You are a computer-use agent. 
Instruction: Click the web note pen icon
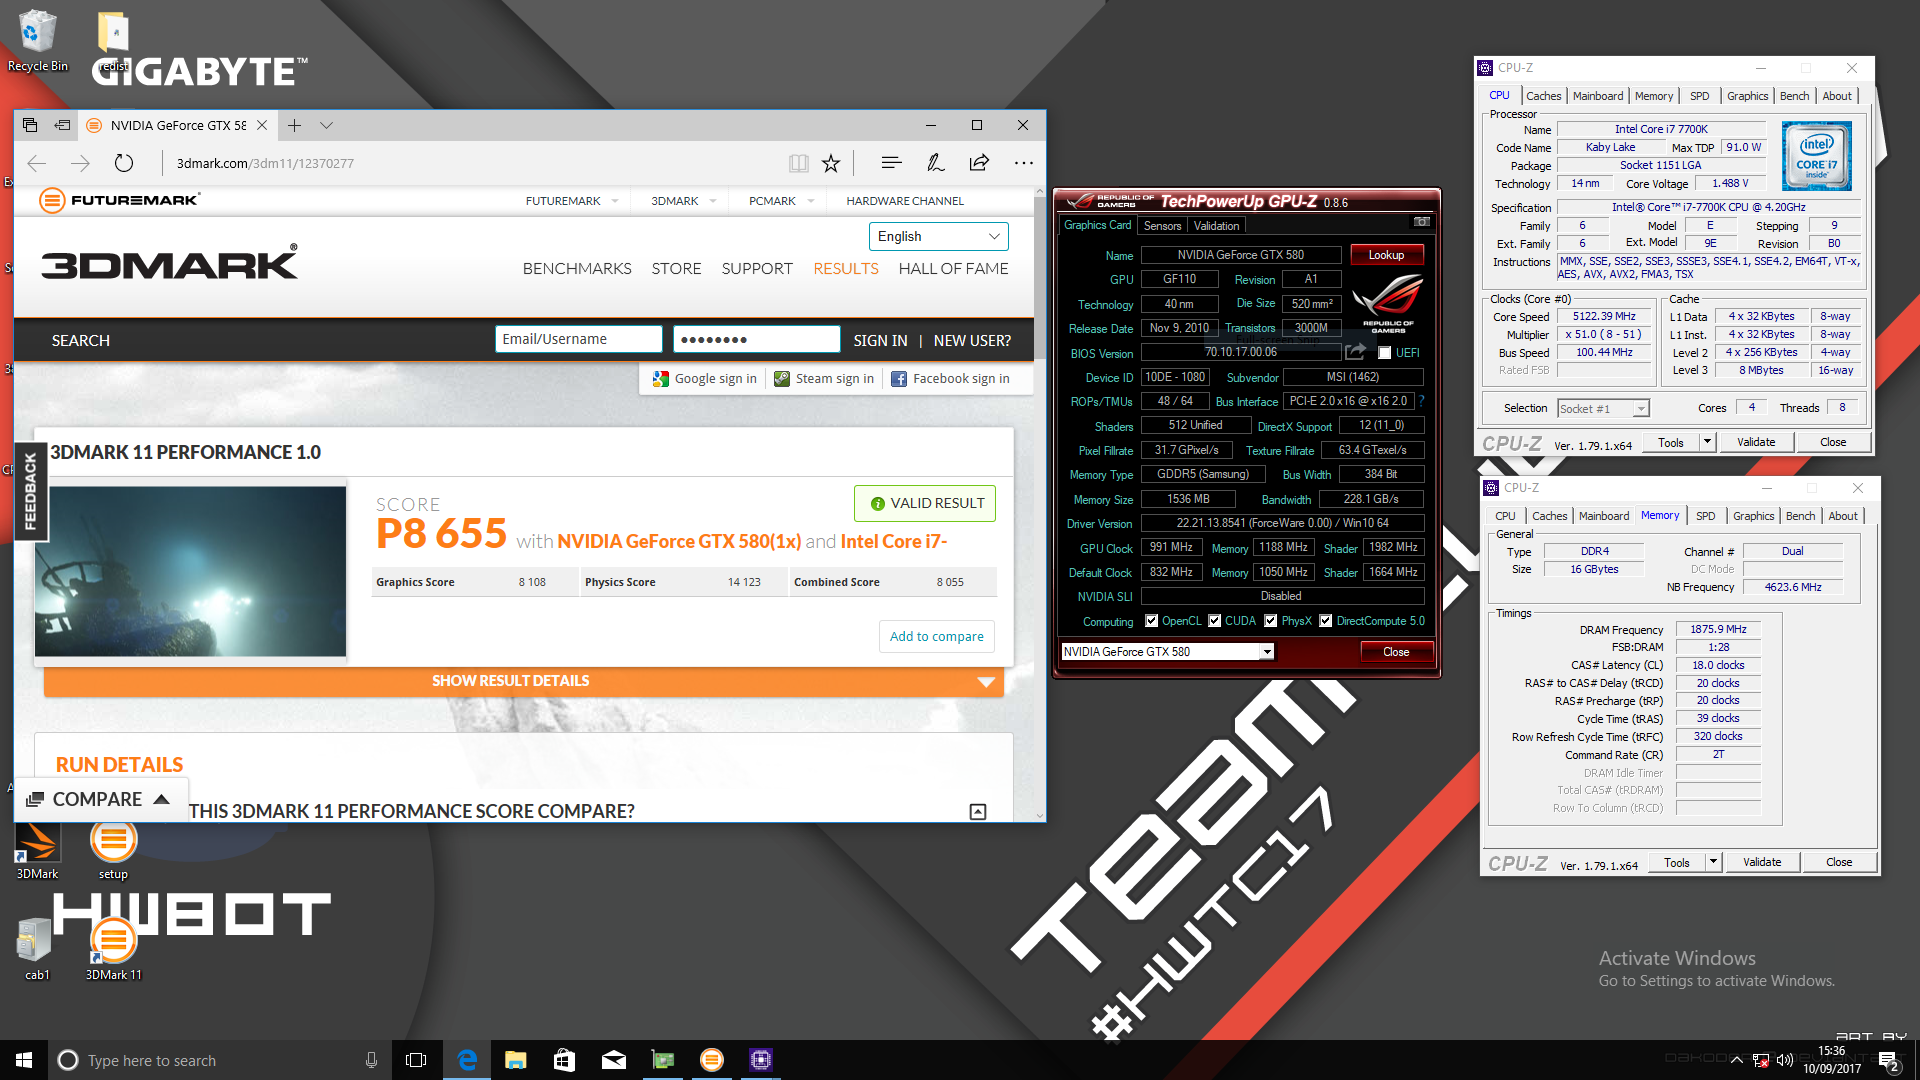tap(935, 163)
